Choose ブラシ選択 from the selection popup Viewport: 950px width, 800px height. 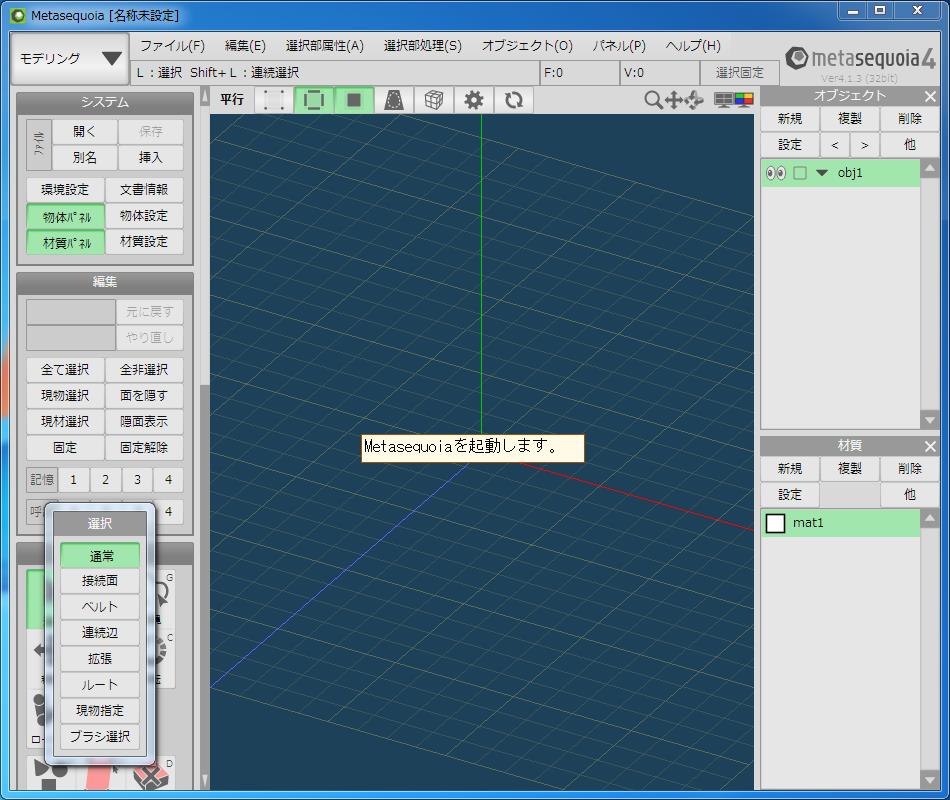100,737
